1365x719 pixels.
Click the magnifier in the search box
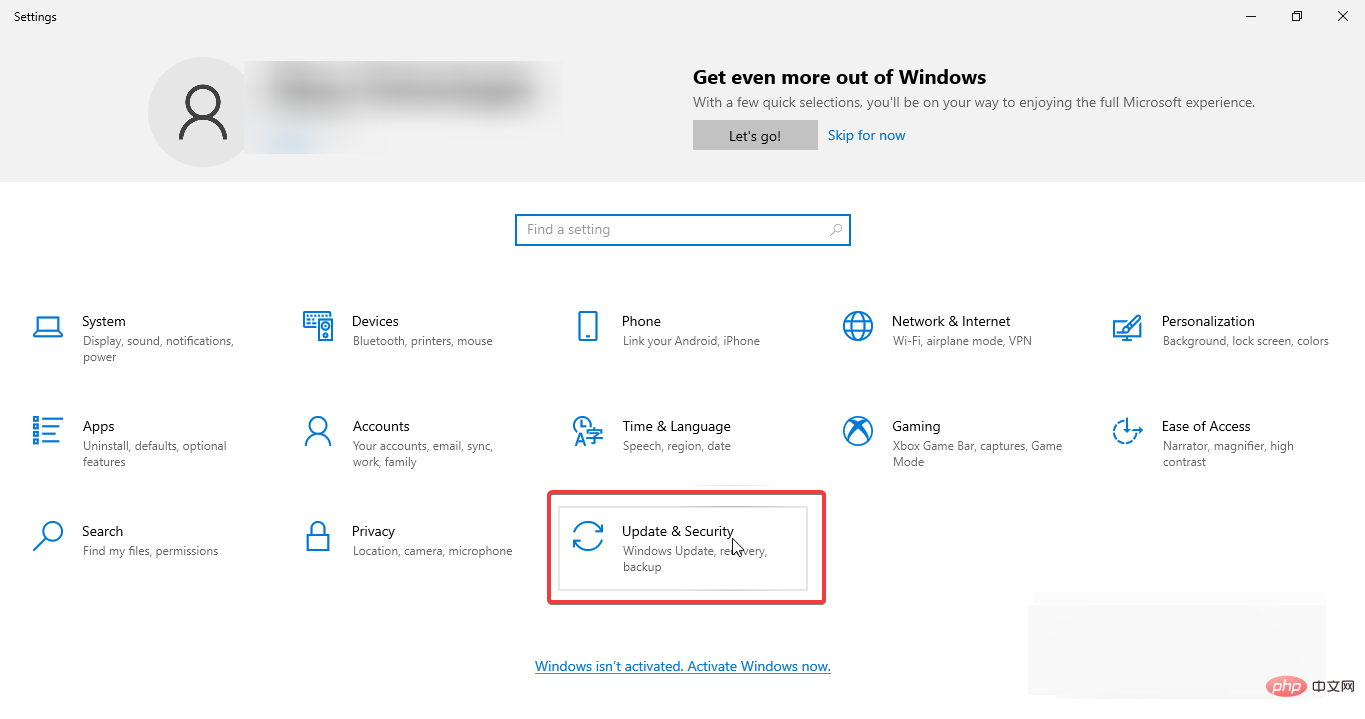click(836, 229)
